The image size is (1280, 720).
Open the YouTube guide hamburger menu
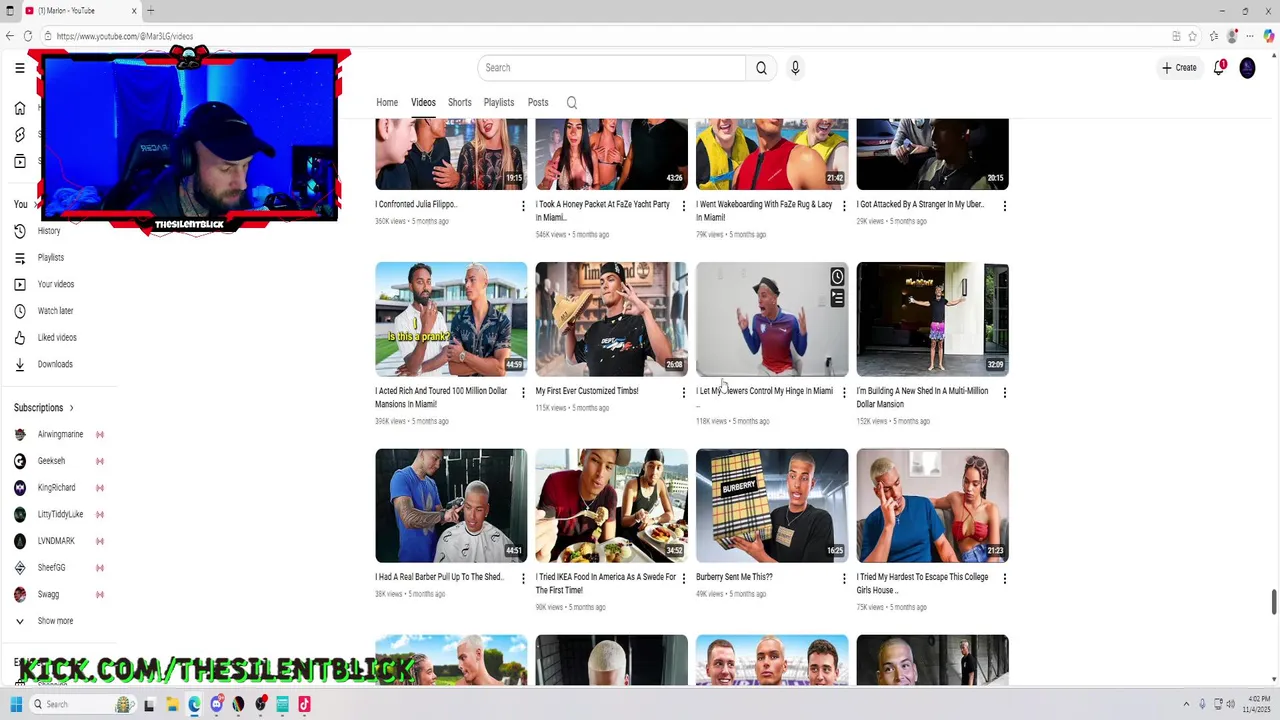[x=20, y=68]
